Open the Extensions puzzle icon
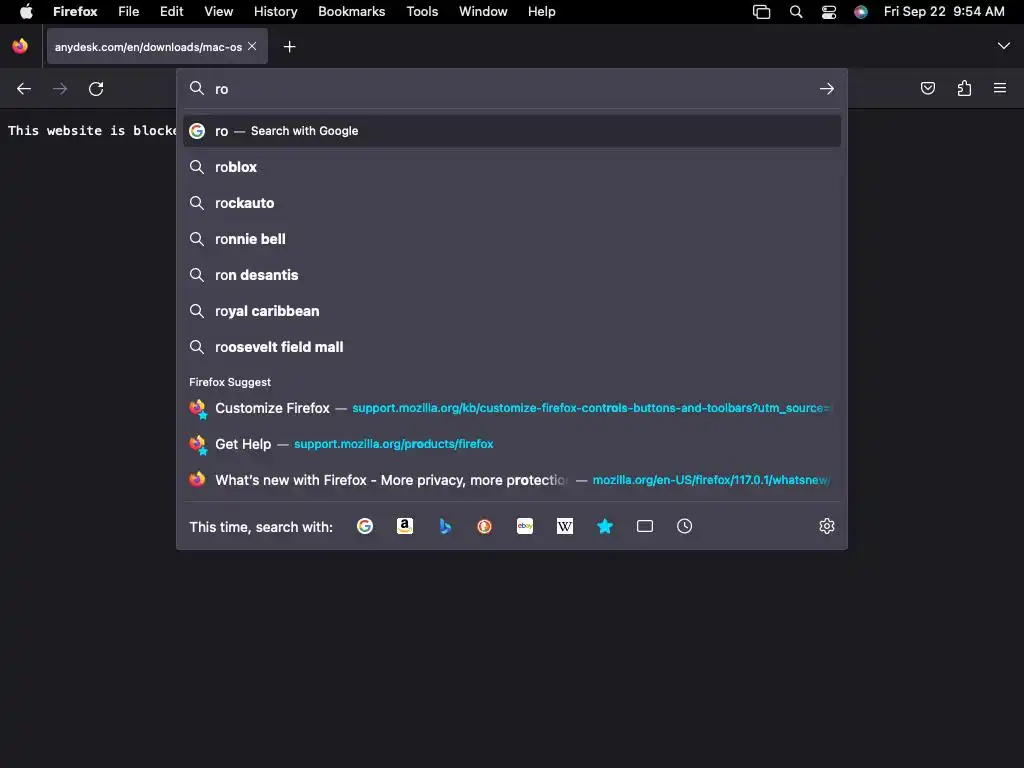1024x768 pixels. coord(964,88)
